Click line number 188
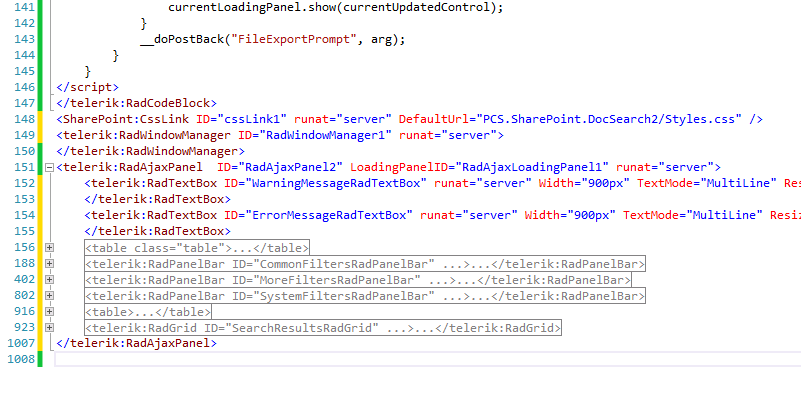Image resolution: width=801 pixels, height=393 pixels. [x=25, y=263]
